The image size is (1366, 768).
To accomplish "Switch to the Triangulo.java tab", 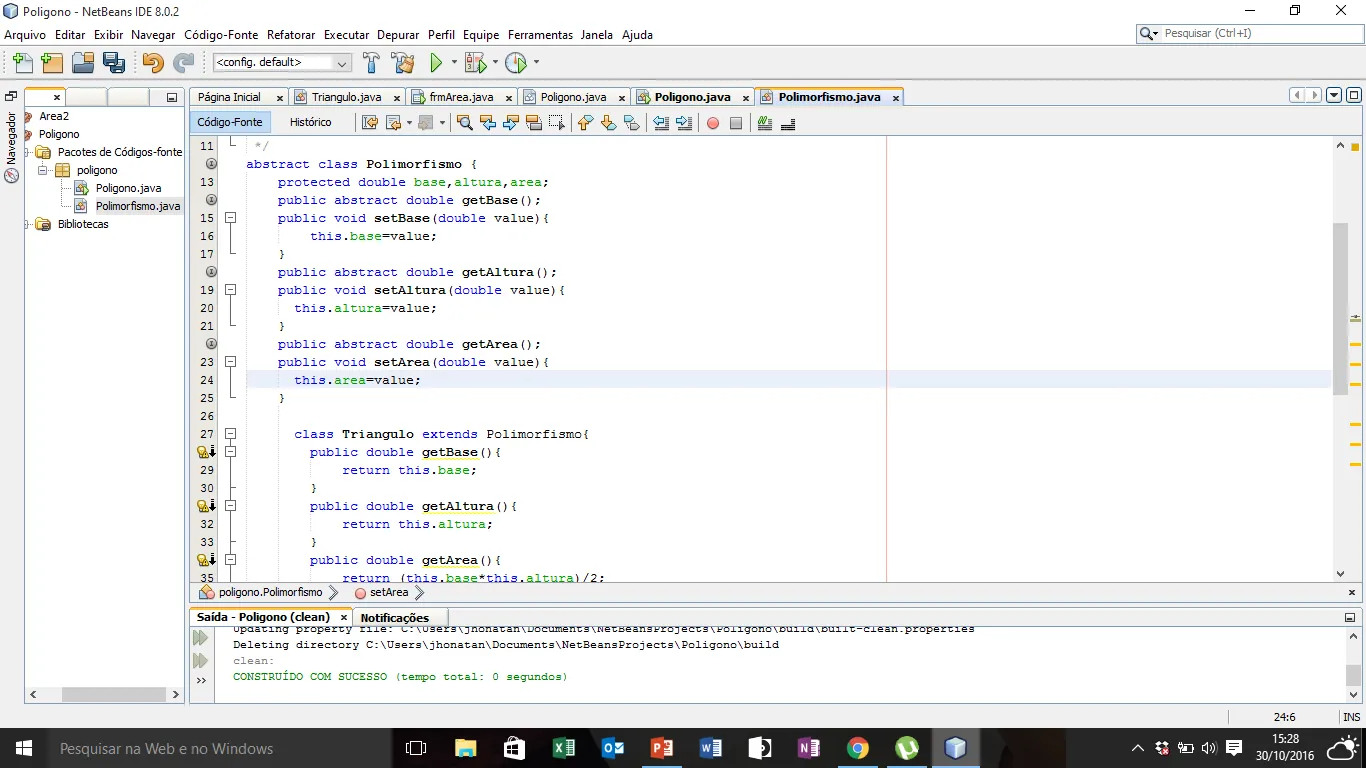I will 346,97.
